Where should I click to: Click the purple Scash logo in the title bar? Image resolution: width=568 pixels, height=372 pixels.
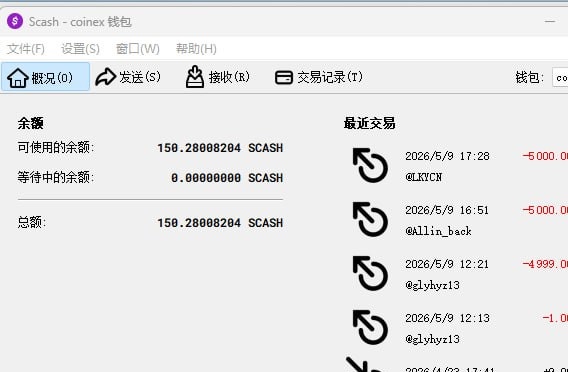15,21
